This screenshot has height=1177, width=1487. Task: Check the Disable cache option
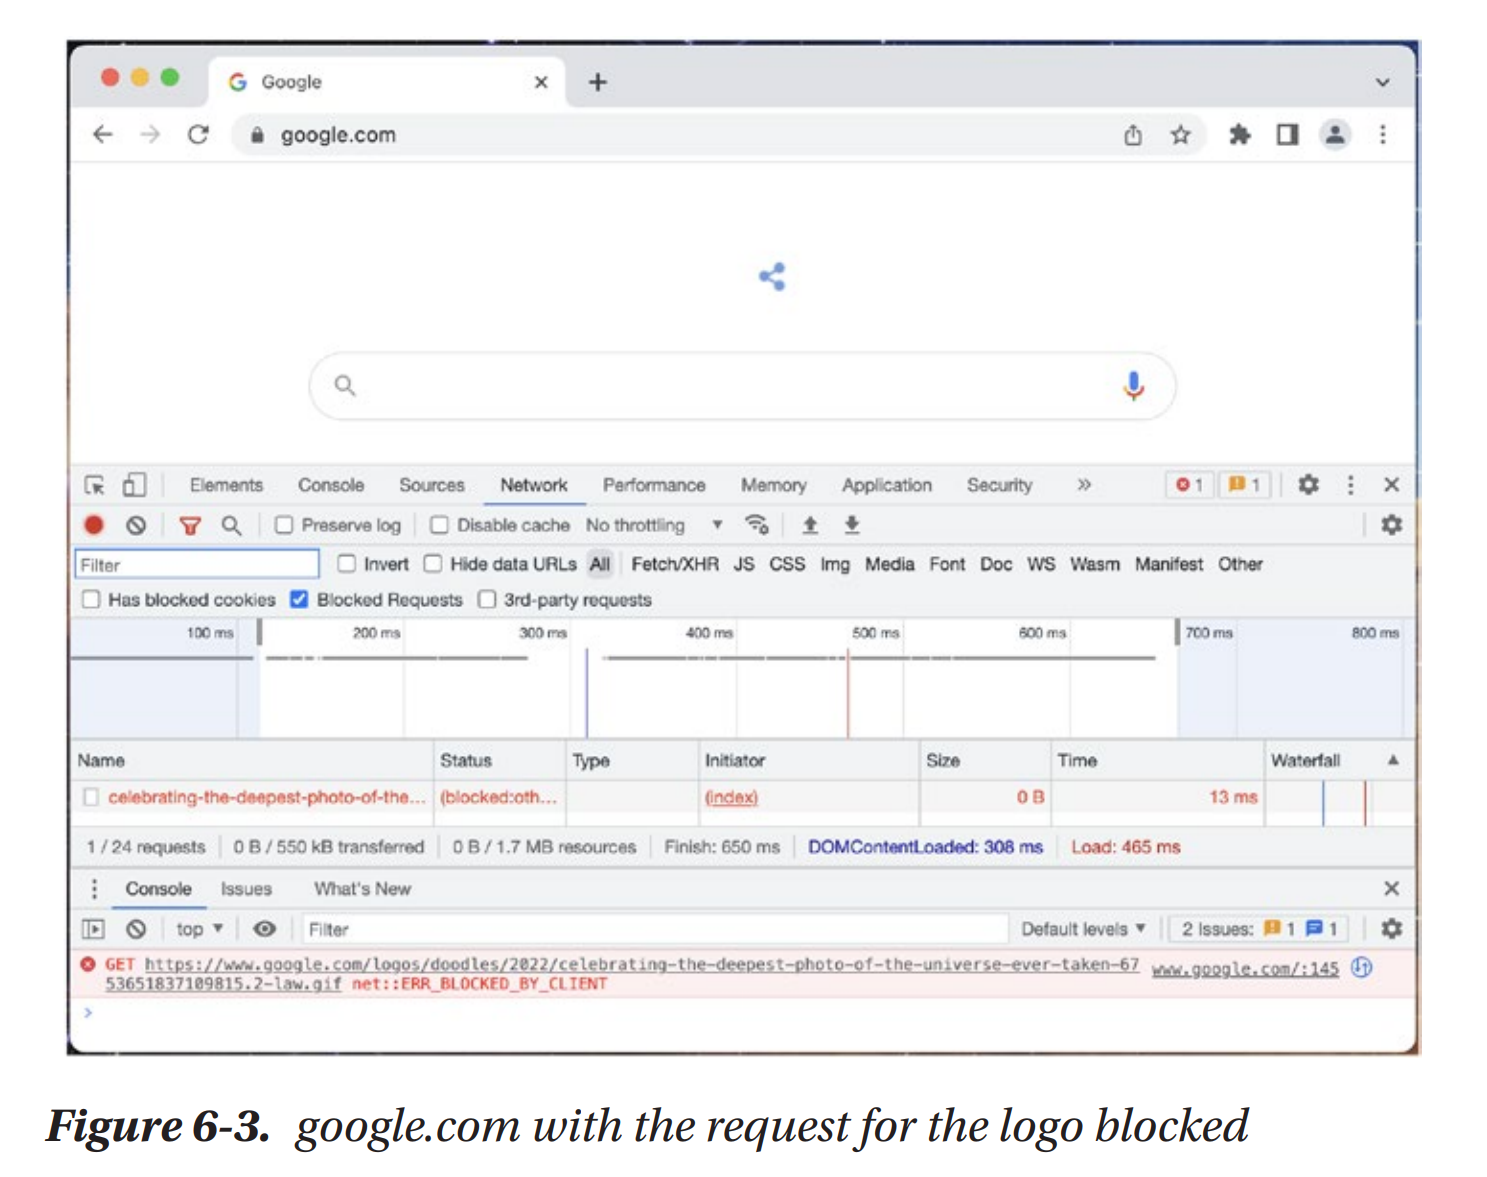439,525
